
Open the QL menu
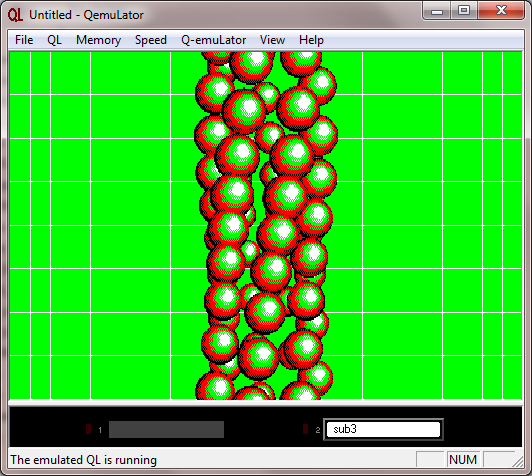54,40
